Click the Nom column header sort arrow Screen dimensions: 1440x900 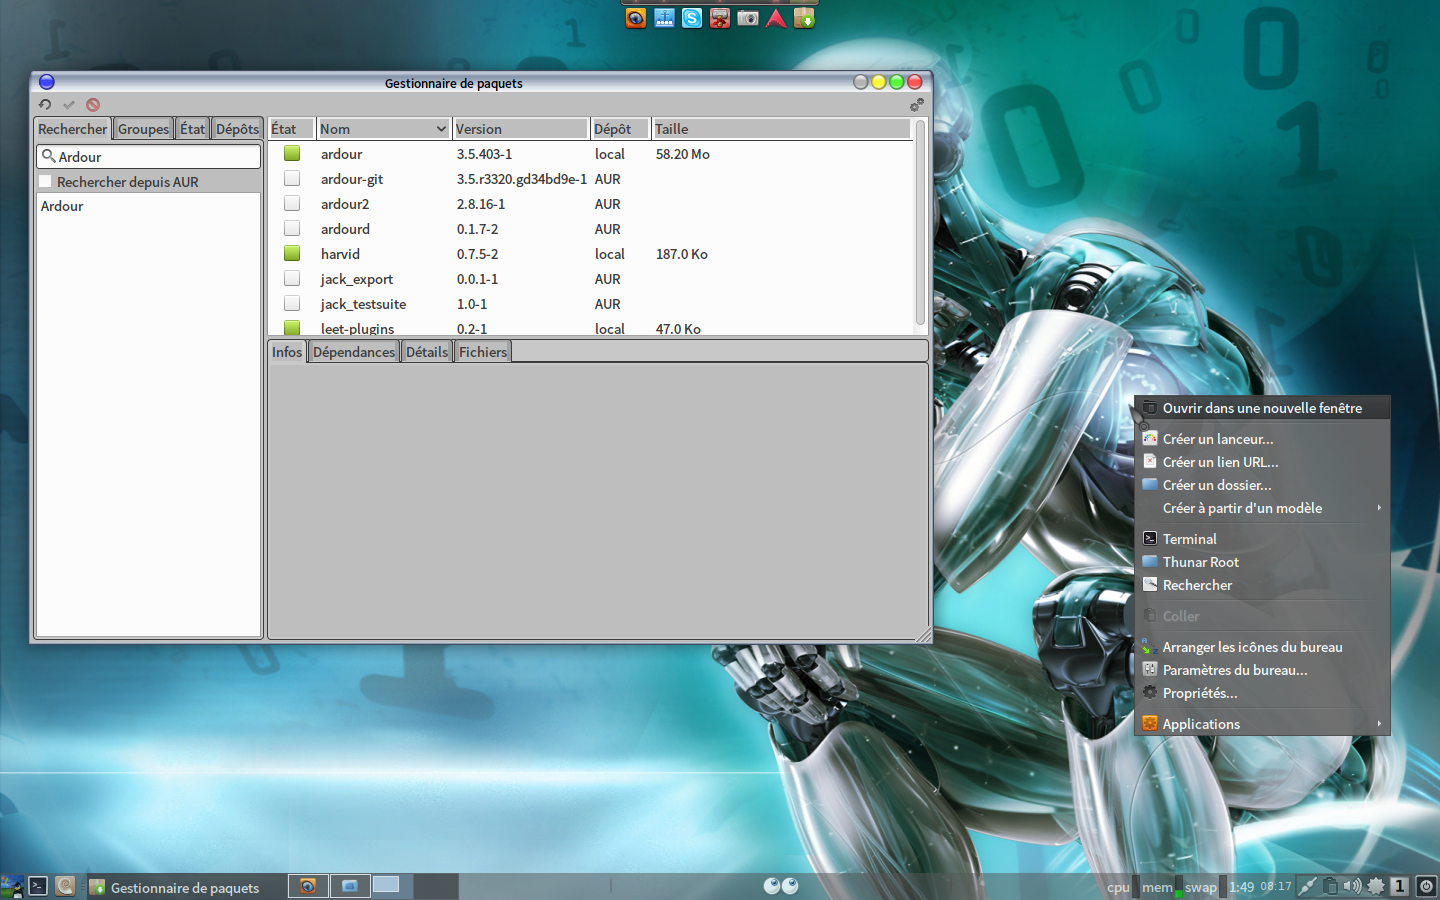coord(441,129)
